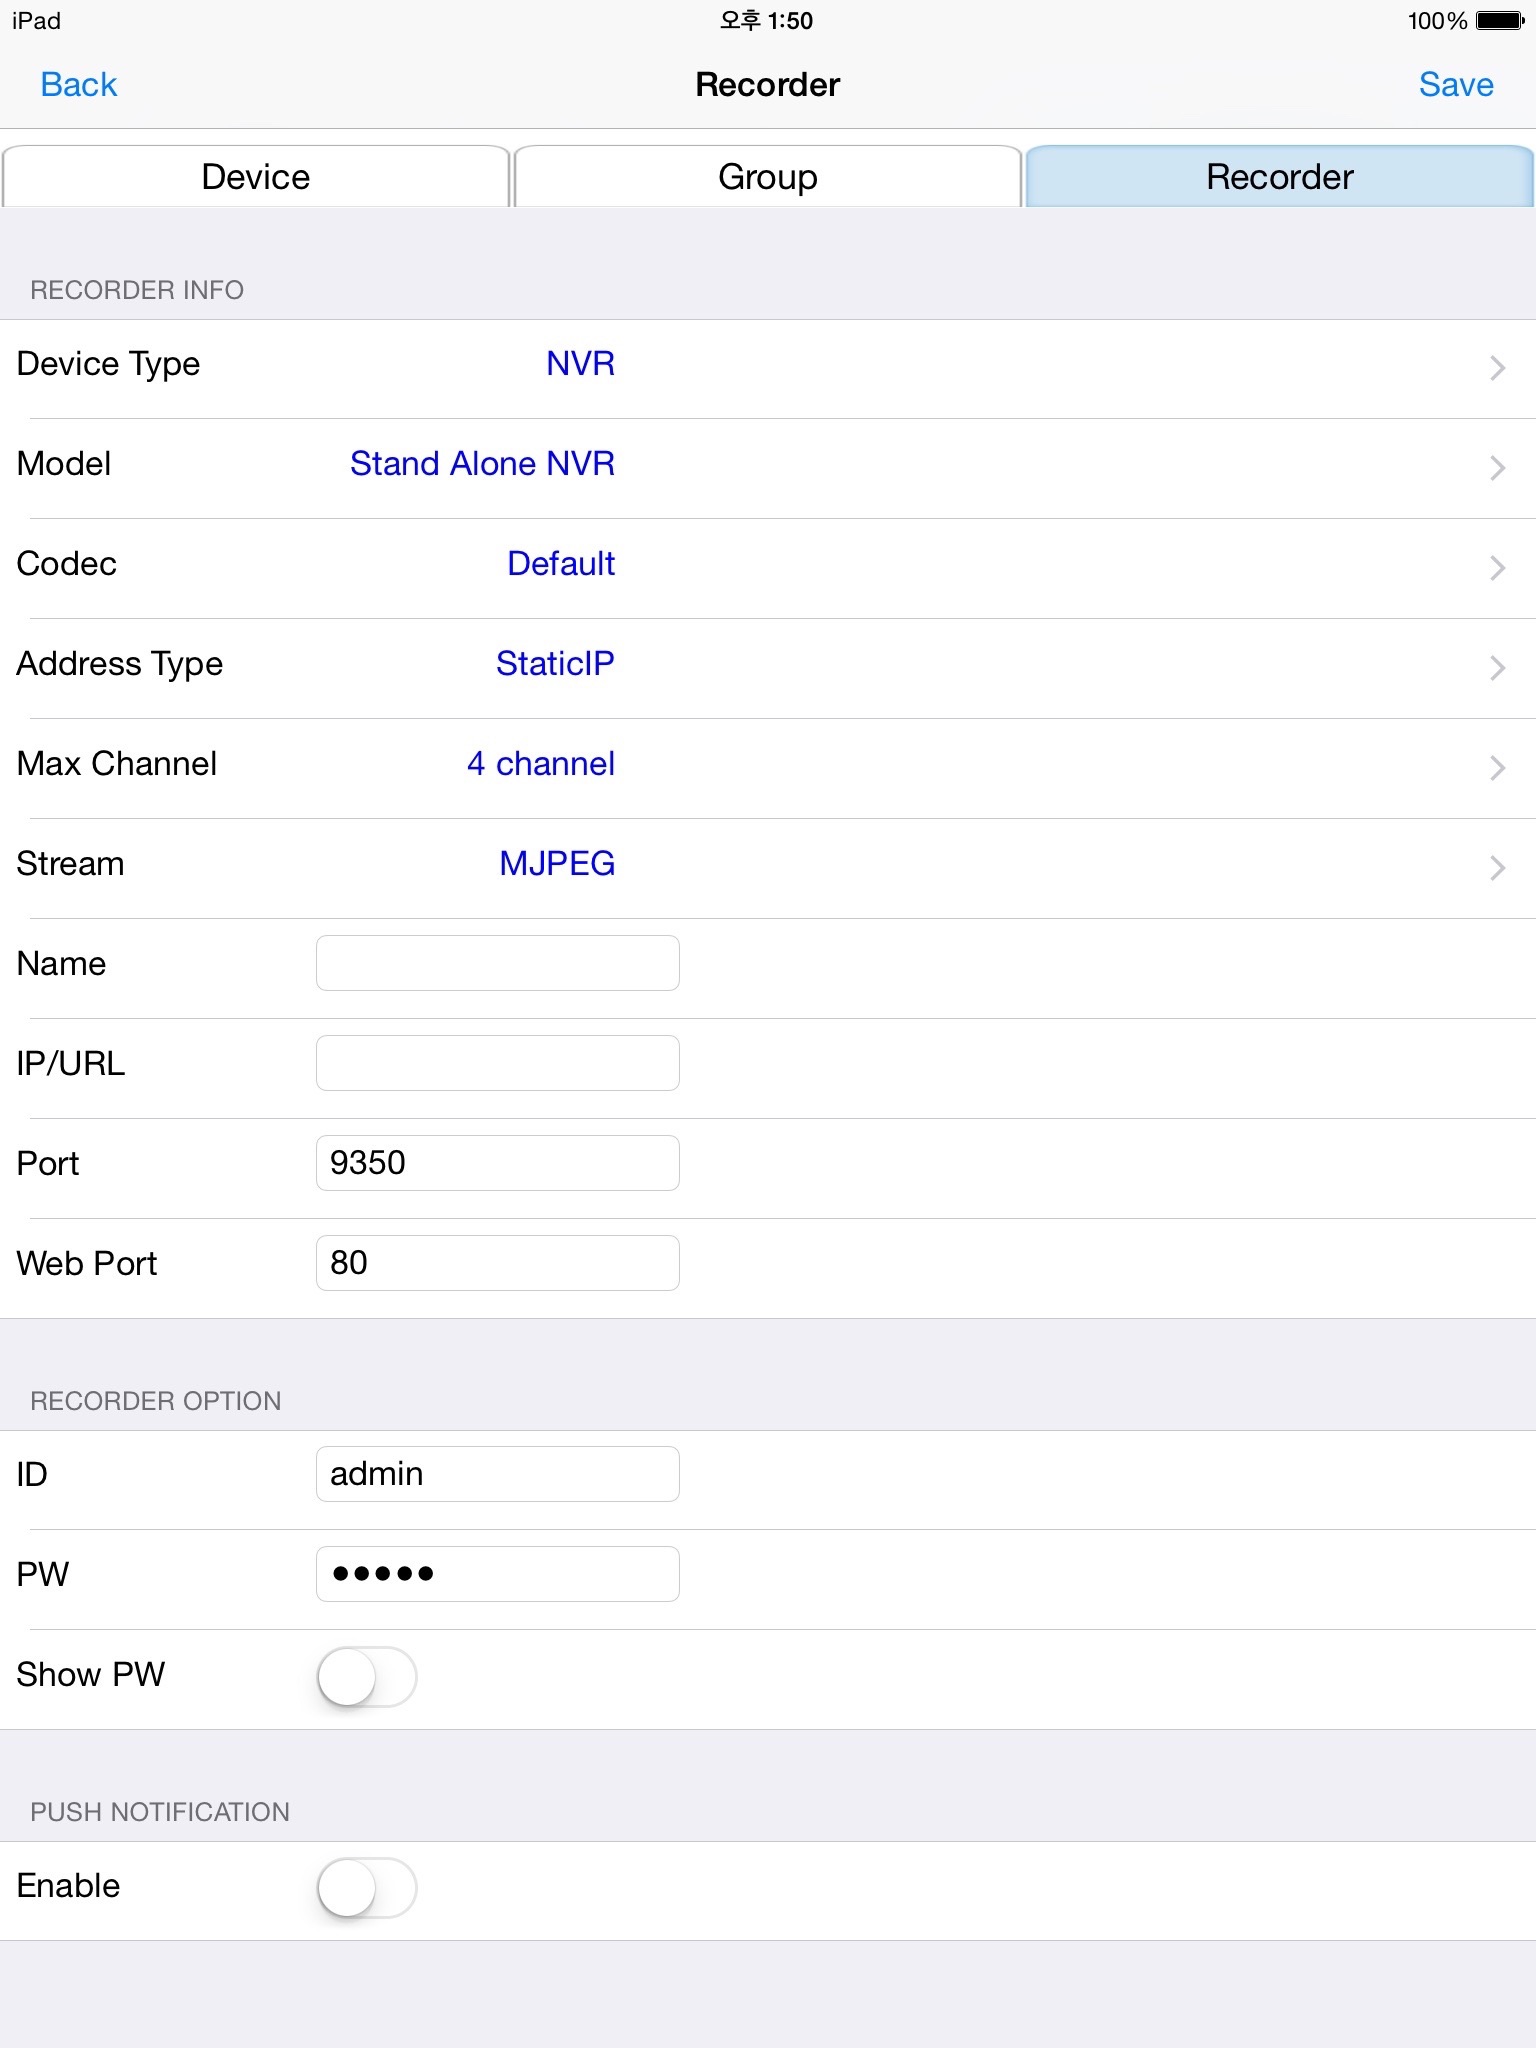
Task: Enable push notification switch
Action: 366,1888
